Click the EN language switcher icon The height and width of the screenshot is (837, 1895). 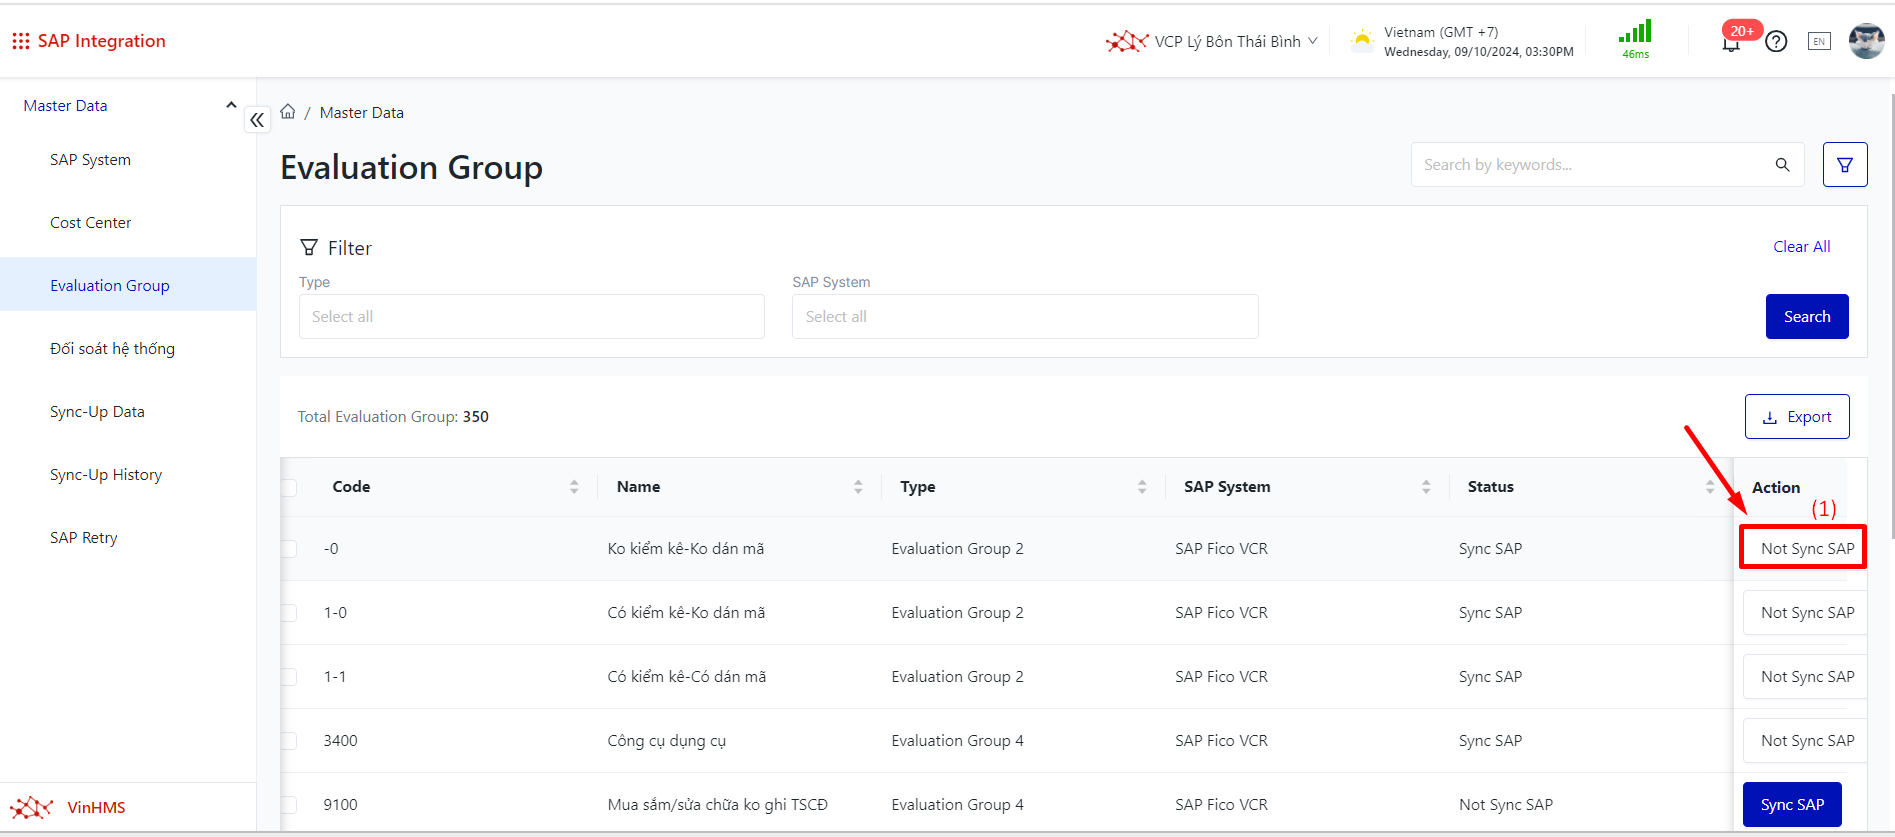(1819, 42)
